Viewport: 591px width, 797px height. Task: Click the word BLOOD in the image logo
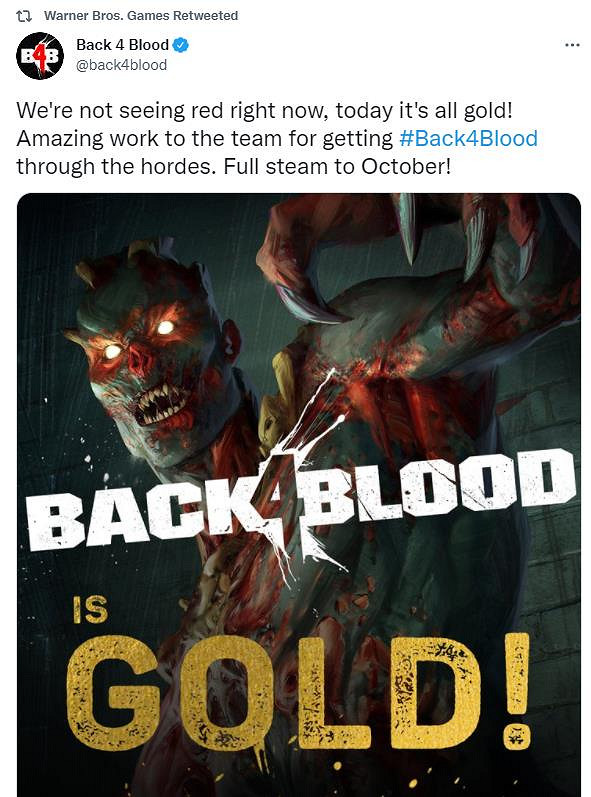point(438,488)
